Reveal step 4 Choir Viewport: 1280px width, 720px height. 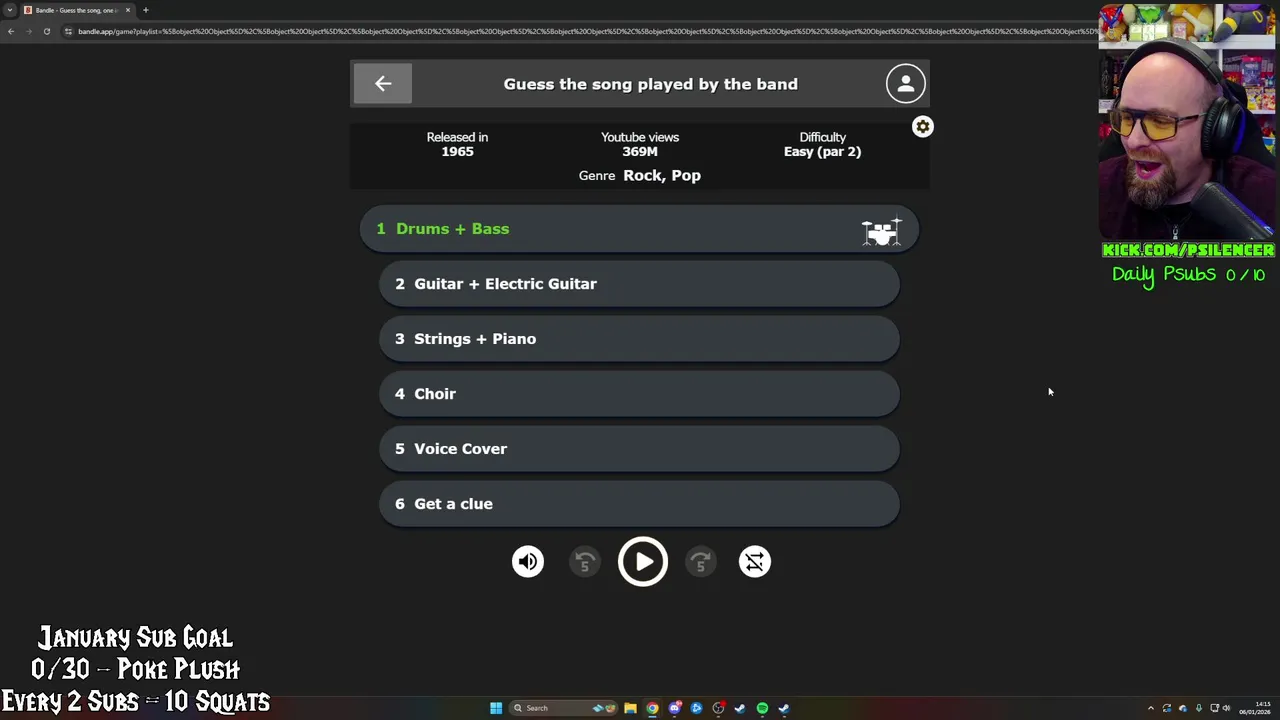639,394
